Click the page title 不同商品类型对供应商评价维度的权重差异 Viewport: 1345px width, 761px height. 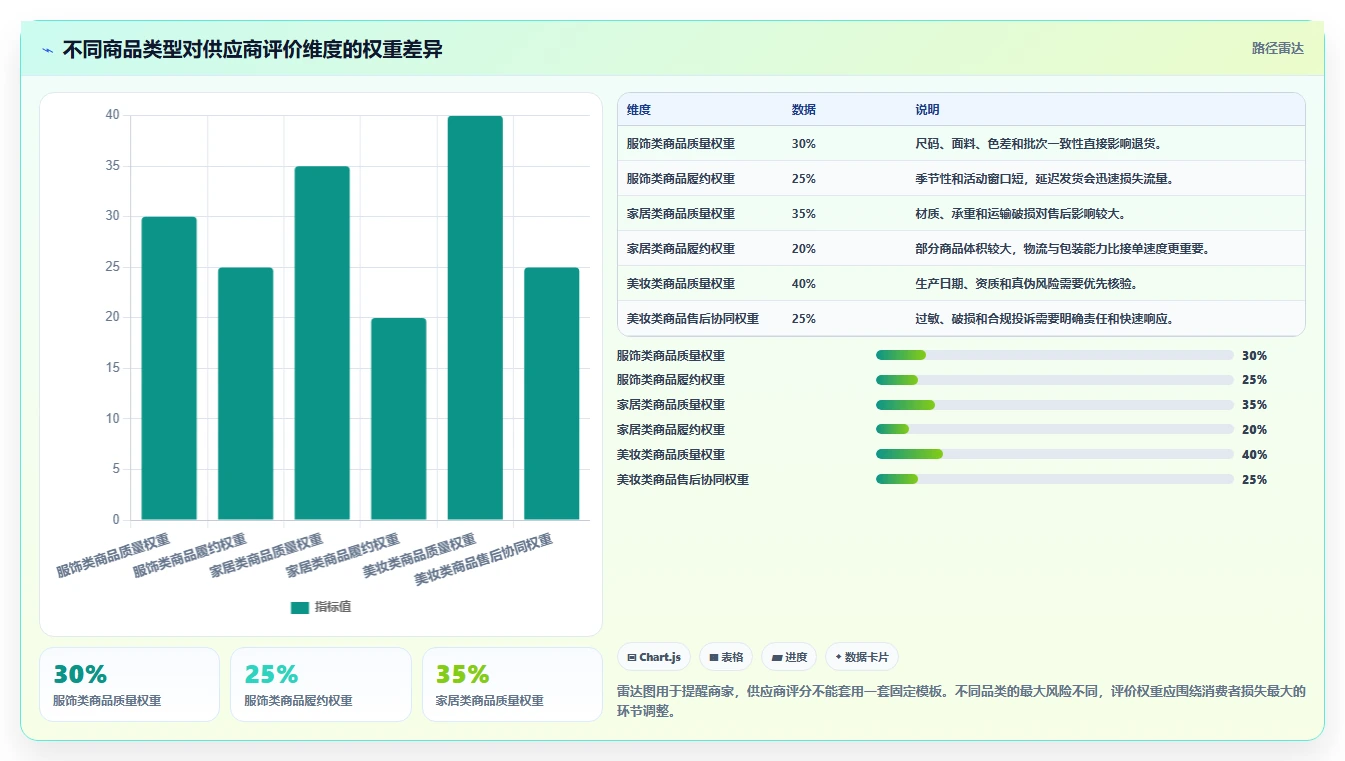point(252,50)
